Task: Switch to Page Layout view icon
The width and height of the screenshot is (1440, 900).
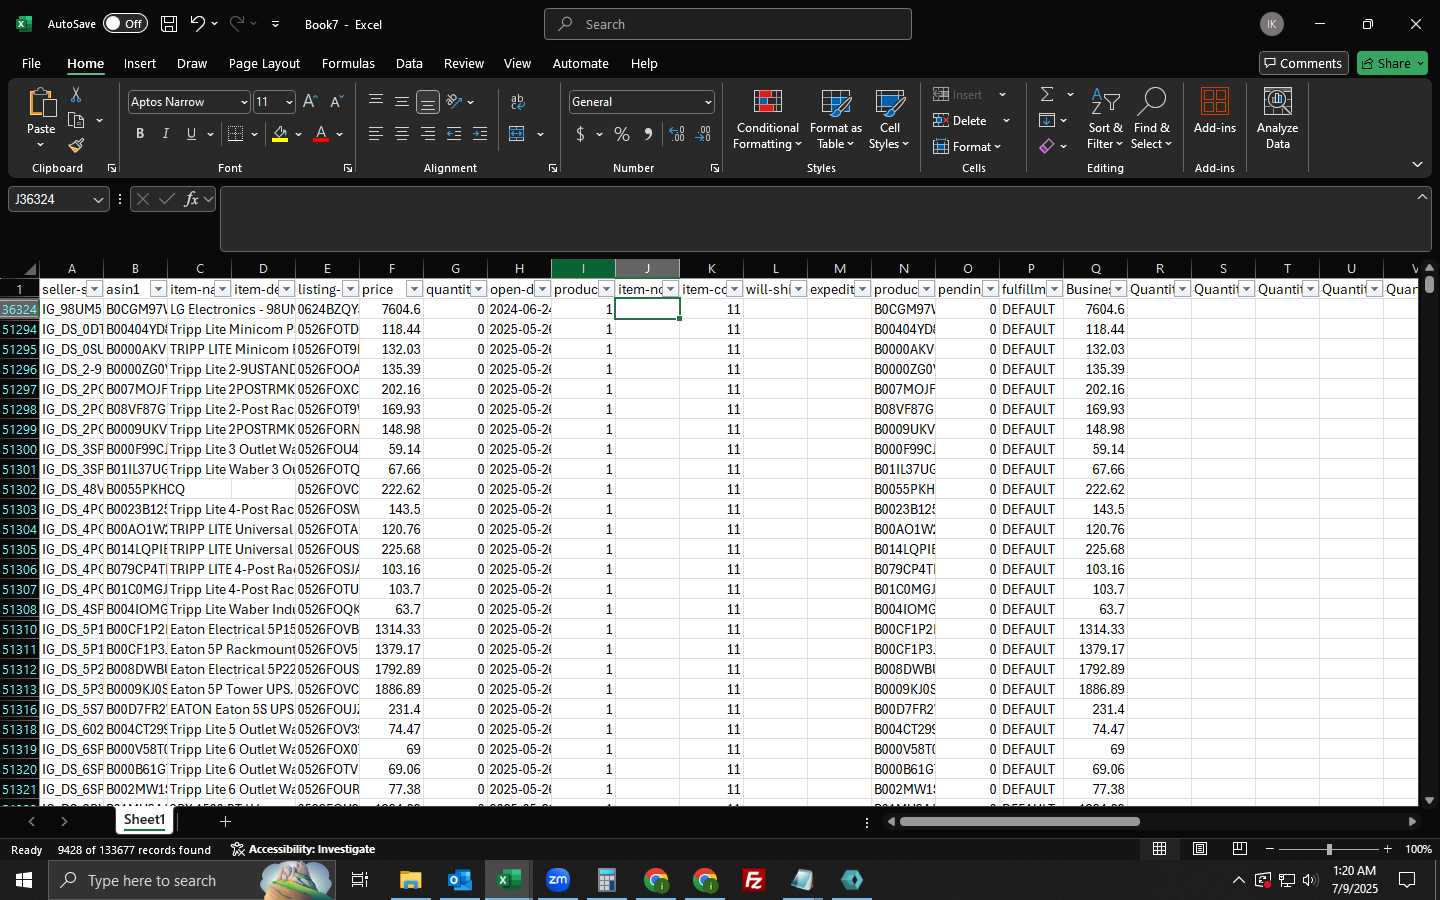Action: (1200, 849)
